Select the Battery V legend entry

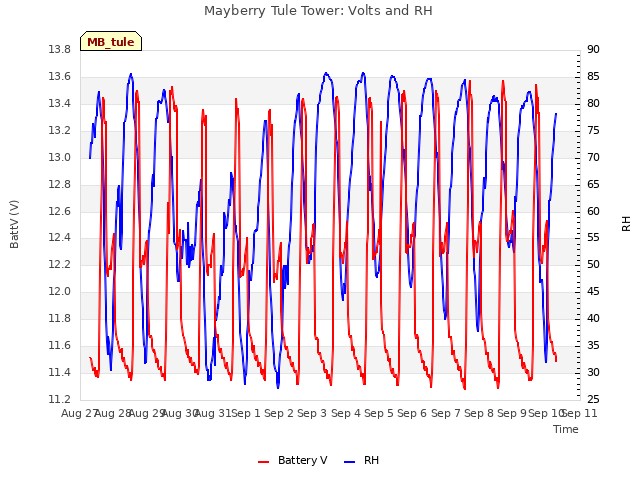(x=293, y=460)
